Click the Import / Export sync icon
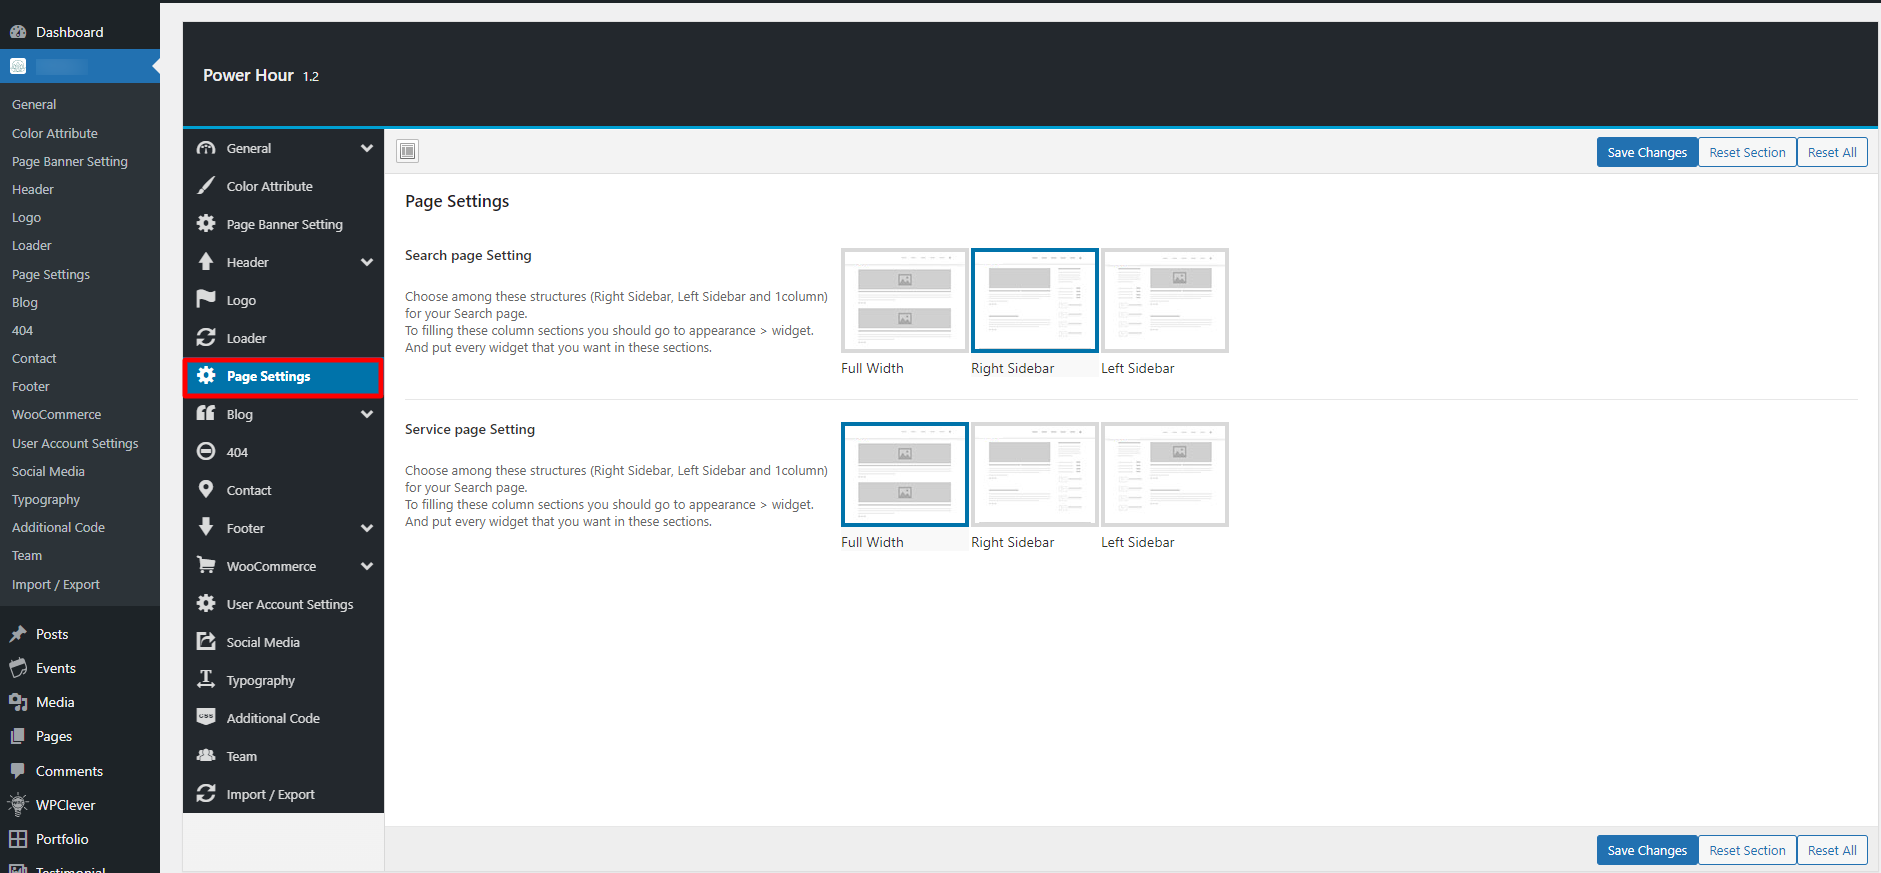This screenshot has width=1881, height=873. click(x=206, y=794)
